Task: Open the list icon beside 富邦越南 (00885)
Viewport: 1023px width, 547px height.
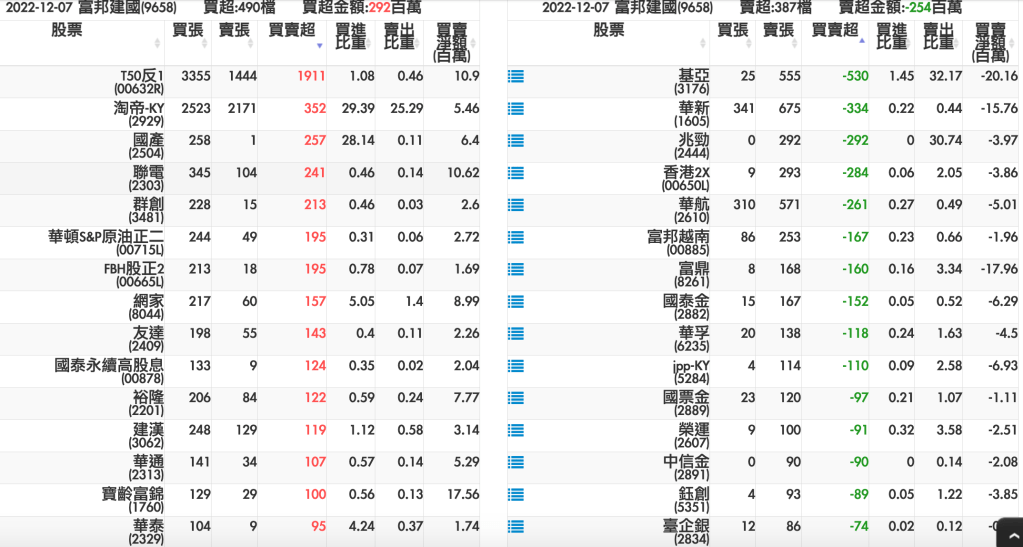Action: [515, 237]
